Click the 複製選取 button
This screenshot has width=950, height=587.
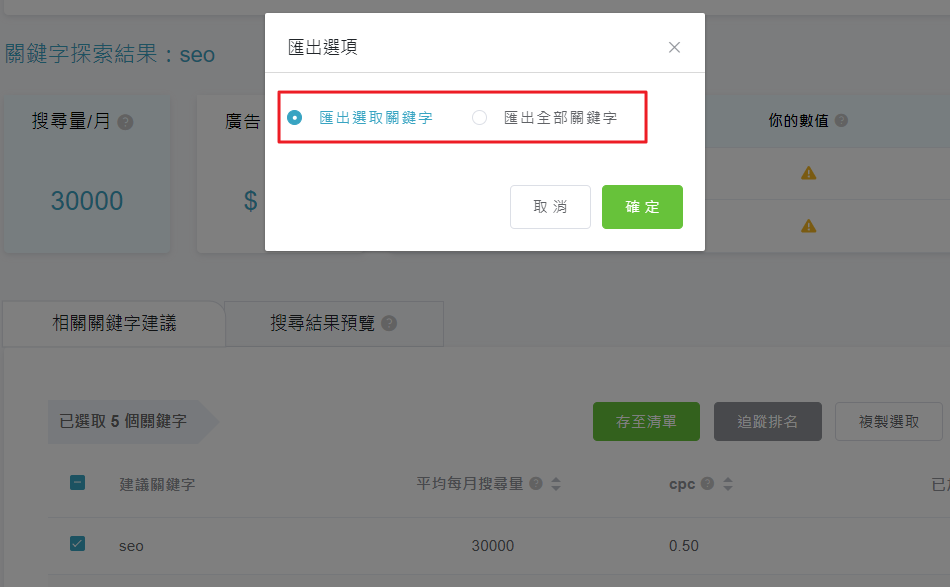[x=889, y=422]
